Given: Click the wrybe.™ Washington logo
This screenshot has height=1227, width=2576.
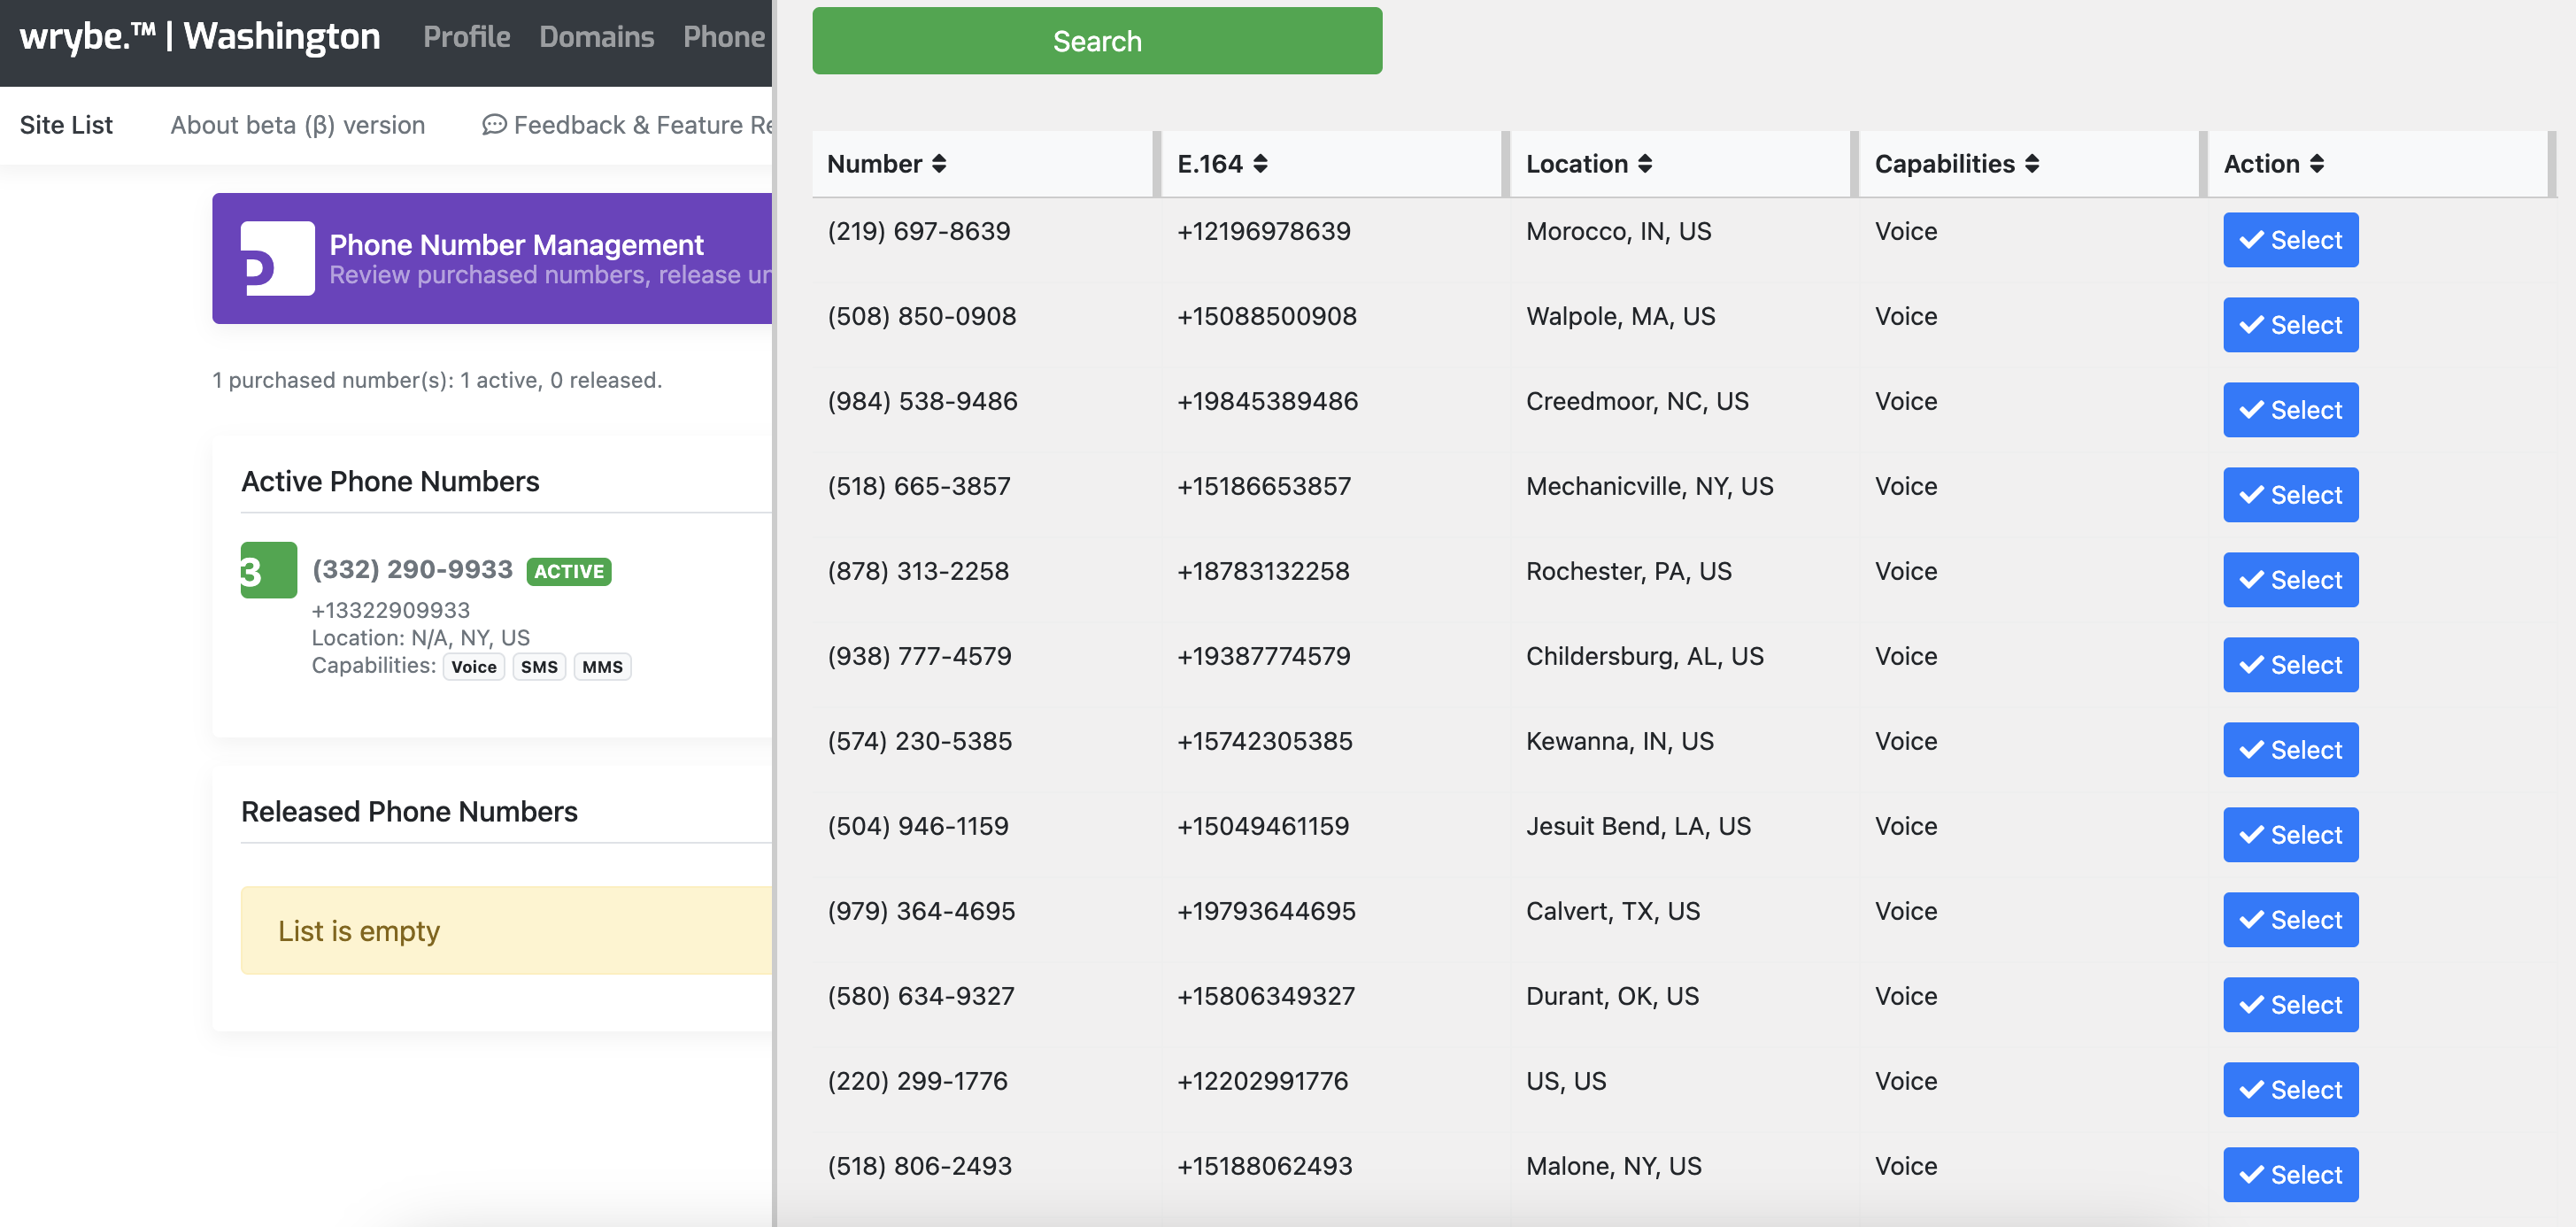Looking at the screenshot, I should [x=200, y=36].
